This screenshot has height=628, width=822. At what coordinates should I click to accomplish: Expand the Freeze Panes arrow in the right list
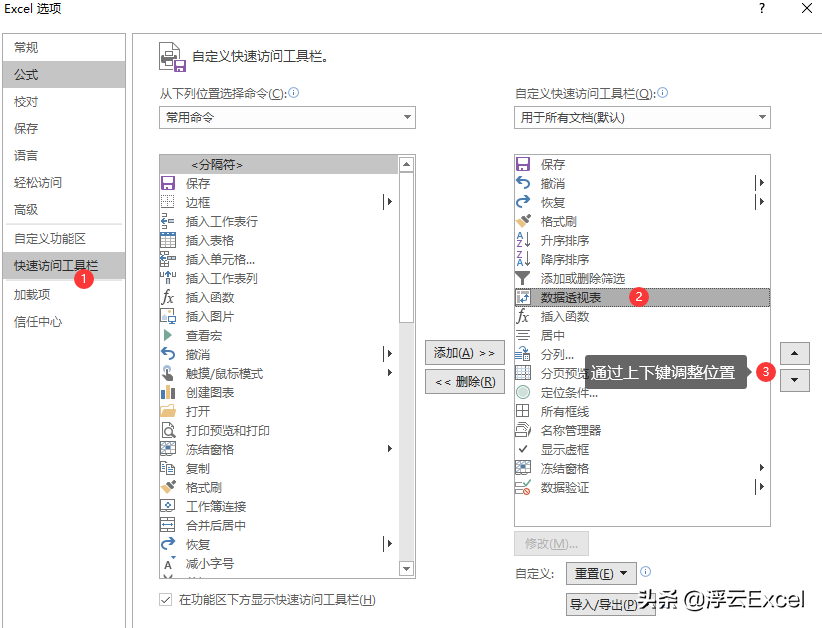[761, 468]
